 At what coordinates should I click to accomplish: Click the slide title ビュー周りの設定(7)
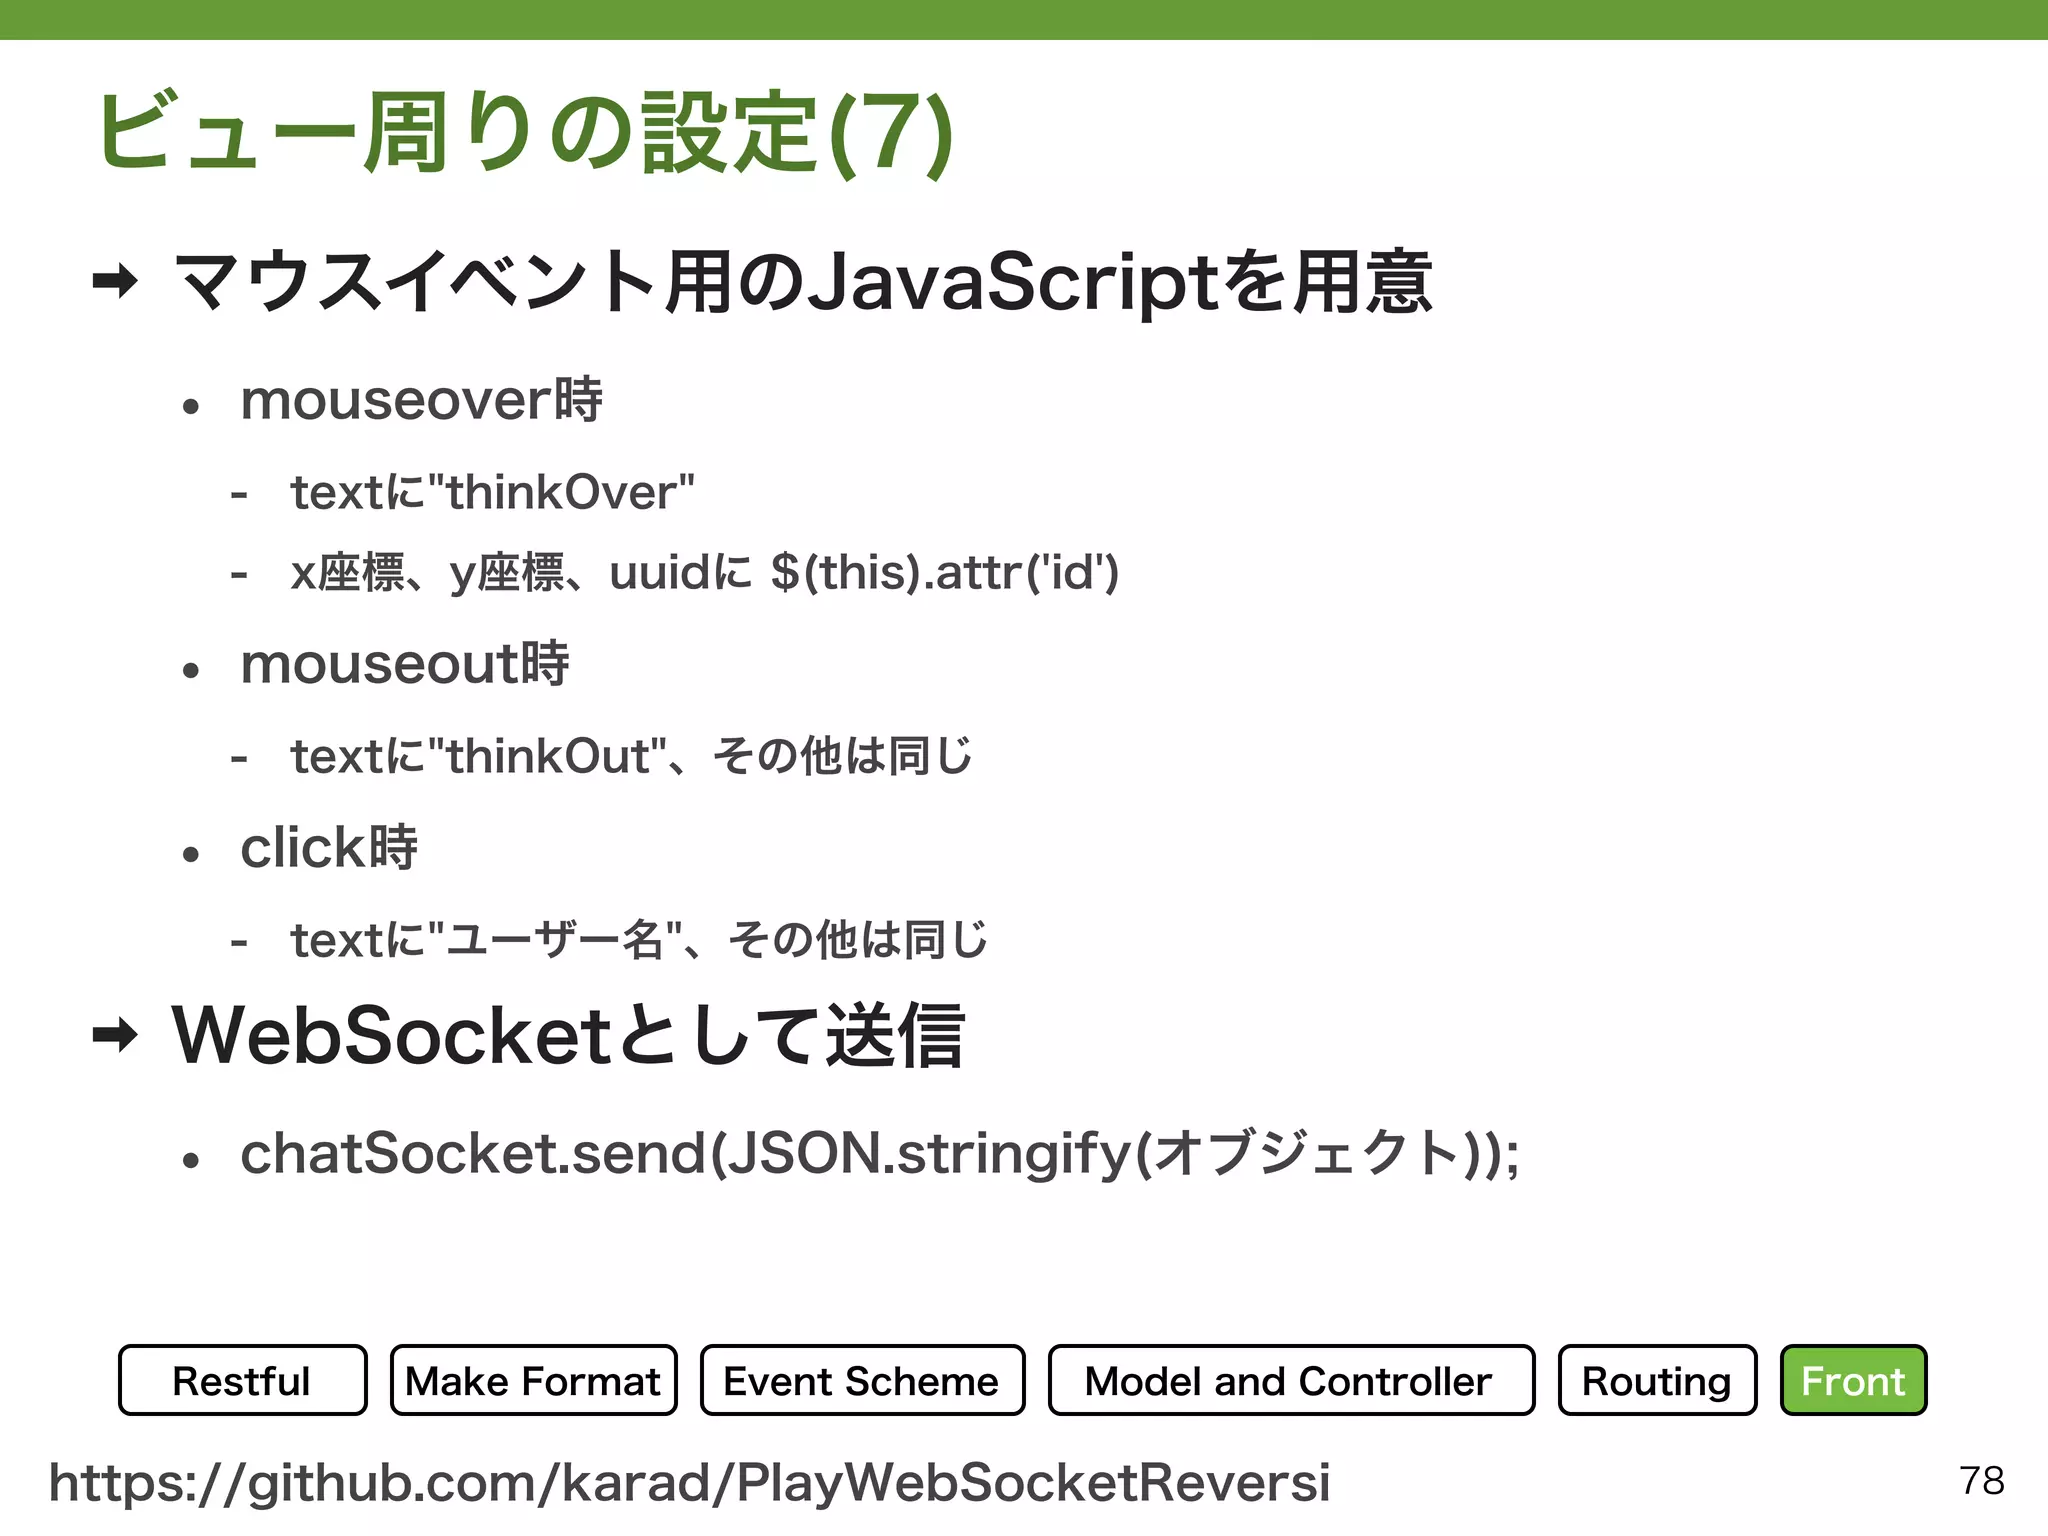(x=525, y=133)
